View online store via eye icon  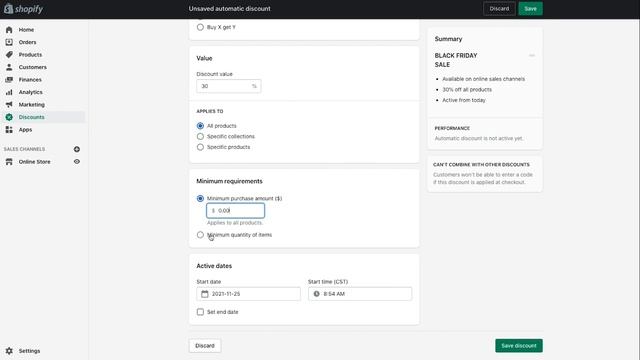click(x=77, y=162)
